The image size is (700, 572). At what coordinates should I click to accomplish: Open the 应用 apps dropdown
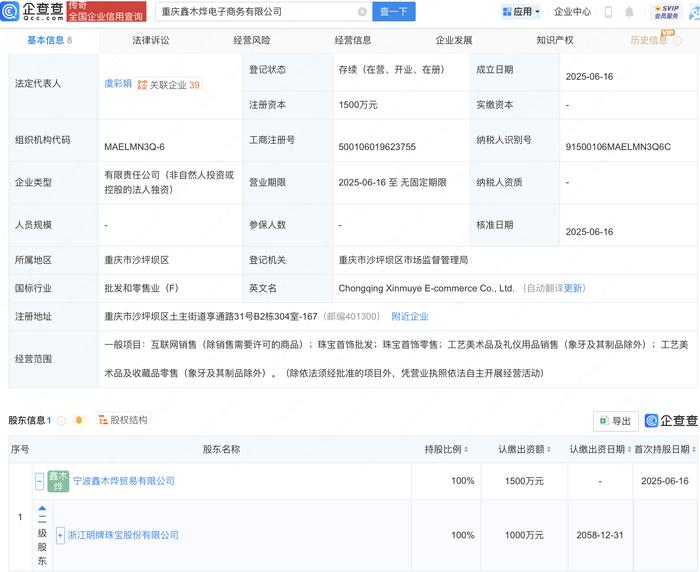coord(521,12)
